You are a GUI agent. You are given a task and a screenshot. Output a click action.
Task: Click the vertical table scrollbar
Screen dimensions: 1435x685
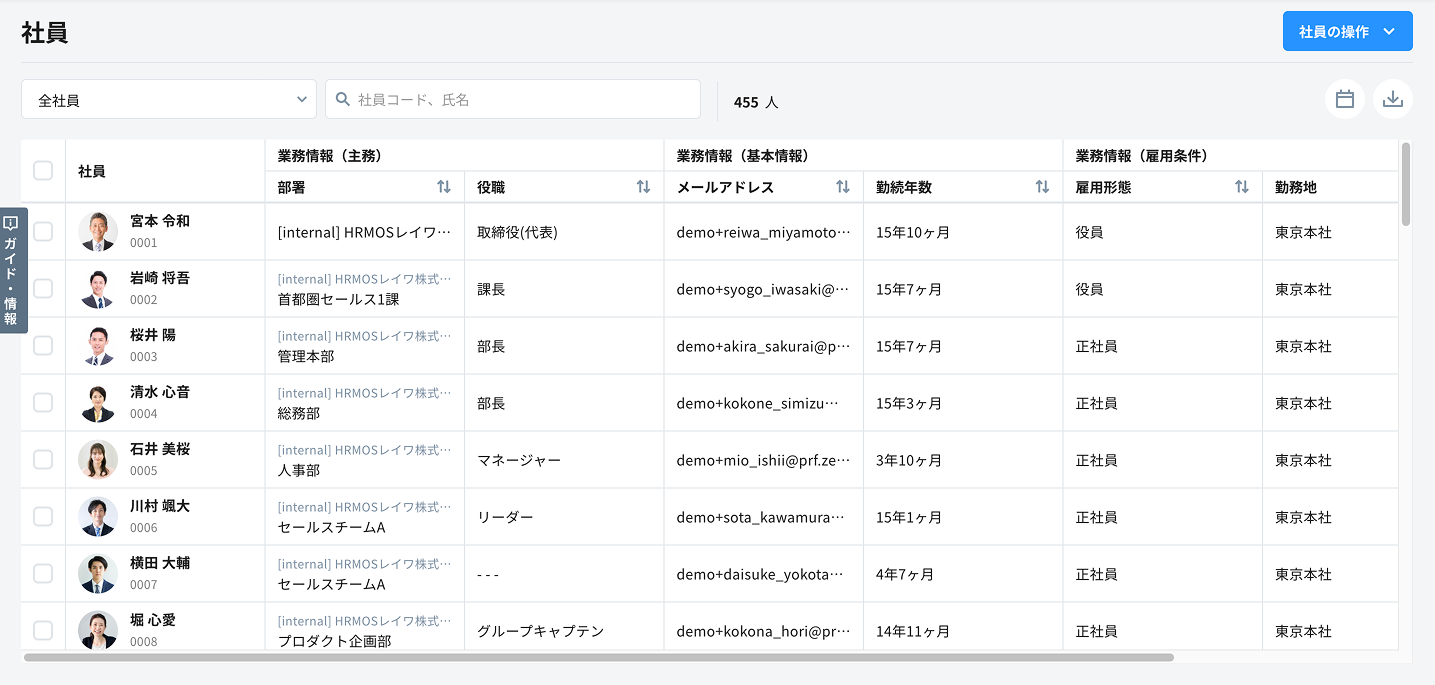click(x=1406, y=183)
